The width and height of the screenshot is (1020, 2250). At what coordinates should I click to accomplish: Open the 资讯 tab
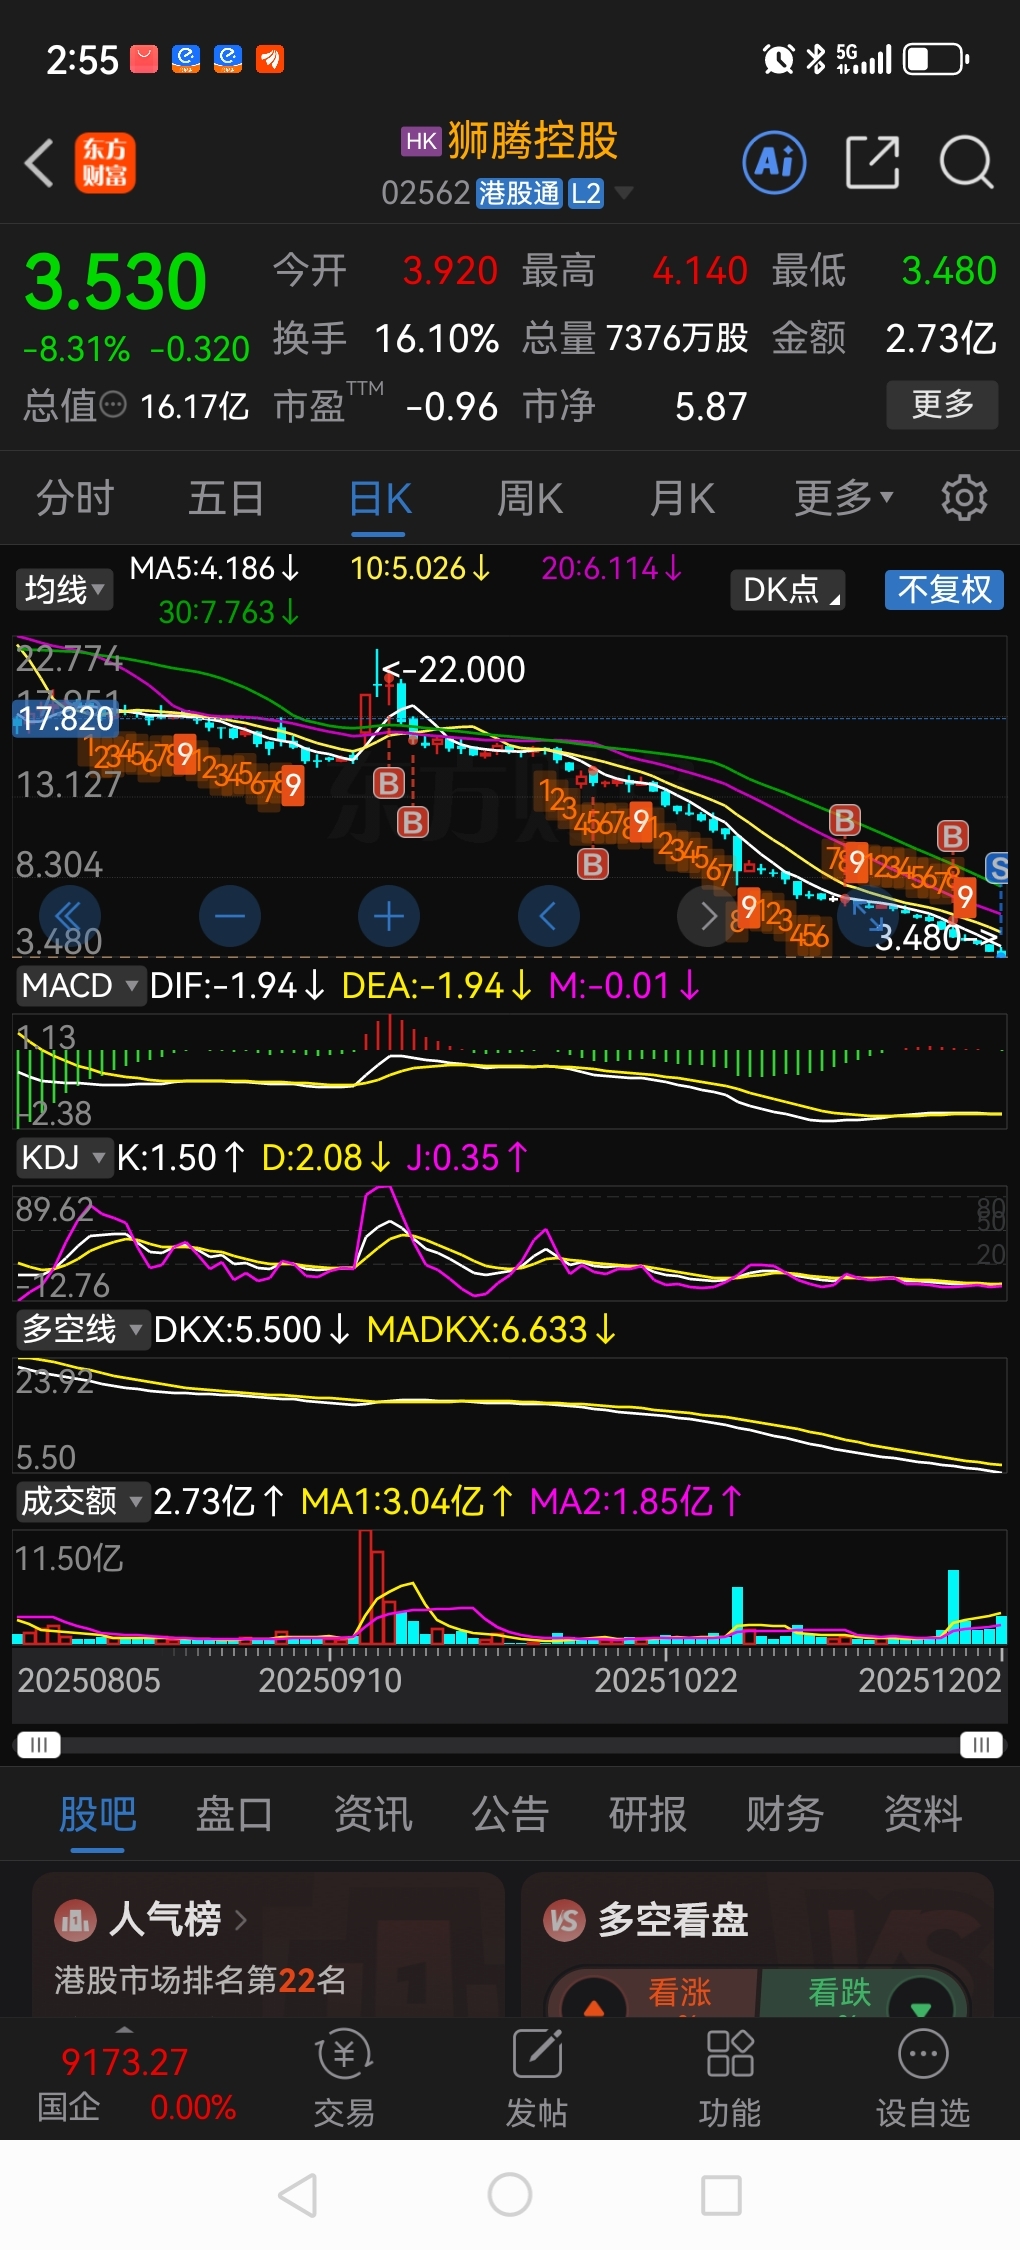(373, 1814)
